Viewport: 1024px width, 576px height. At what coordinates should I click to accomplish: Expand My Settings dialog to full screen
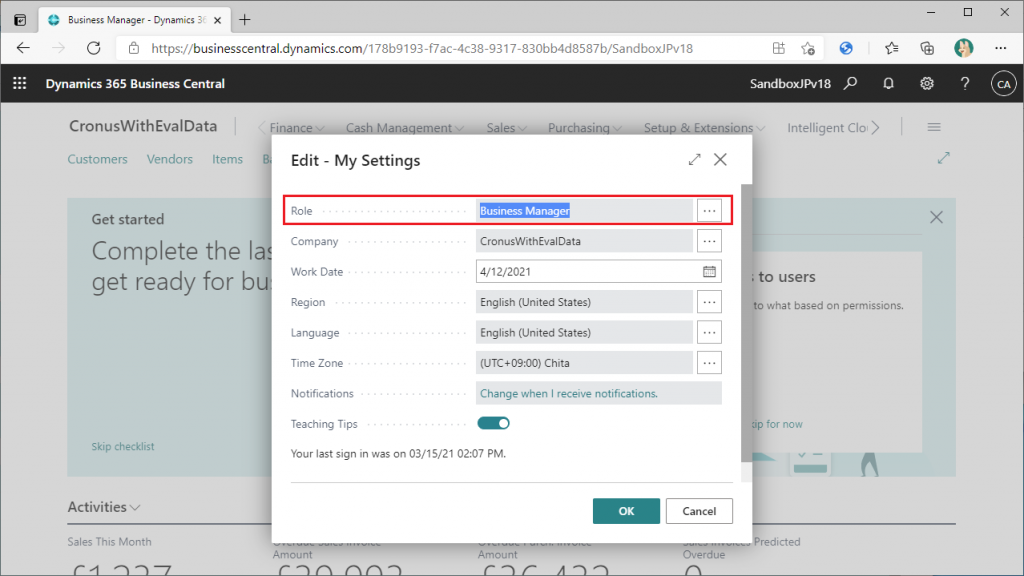tap(694, 160)
